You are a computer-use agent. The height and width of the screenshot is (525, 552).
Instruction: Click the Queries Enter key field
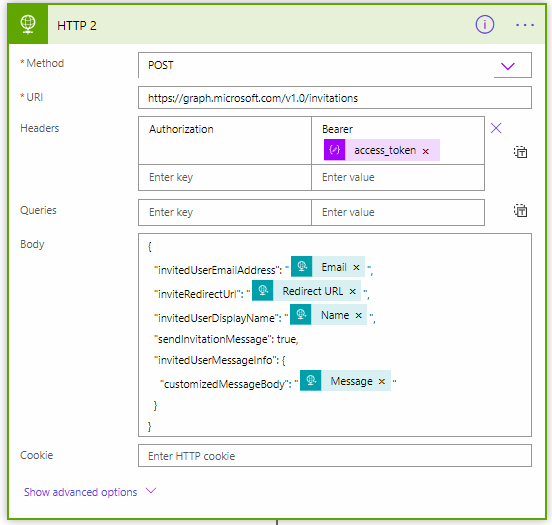[225, 212]
